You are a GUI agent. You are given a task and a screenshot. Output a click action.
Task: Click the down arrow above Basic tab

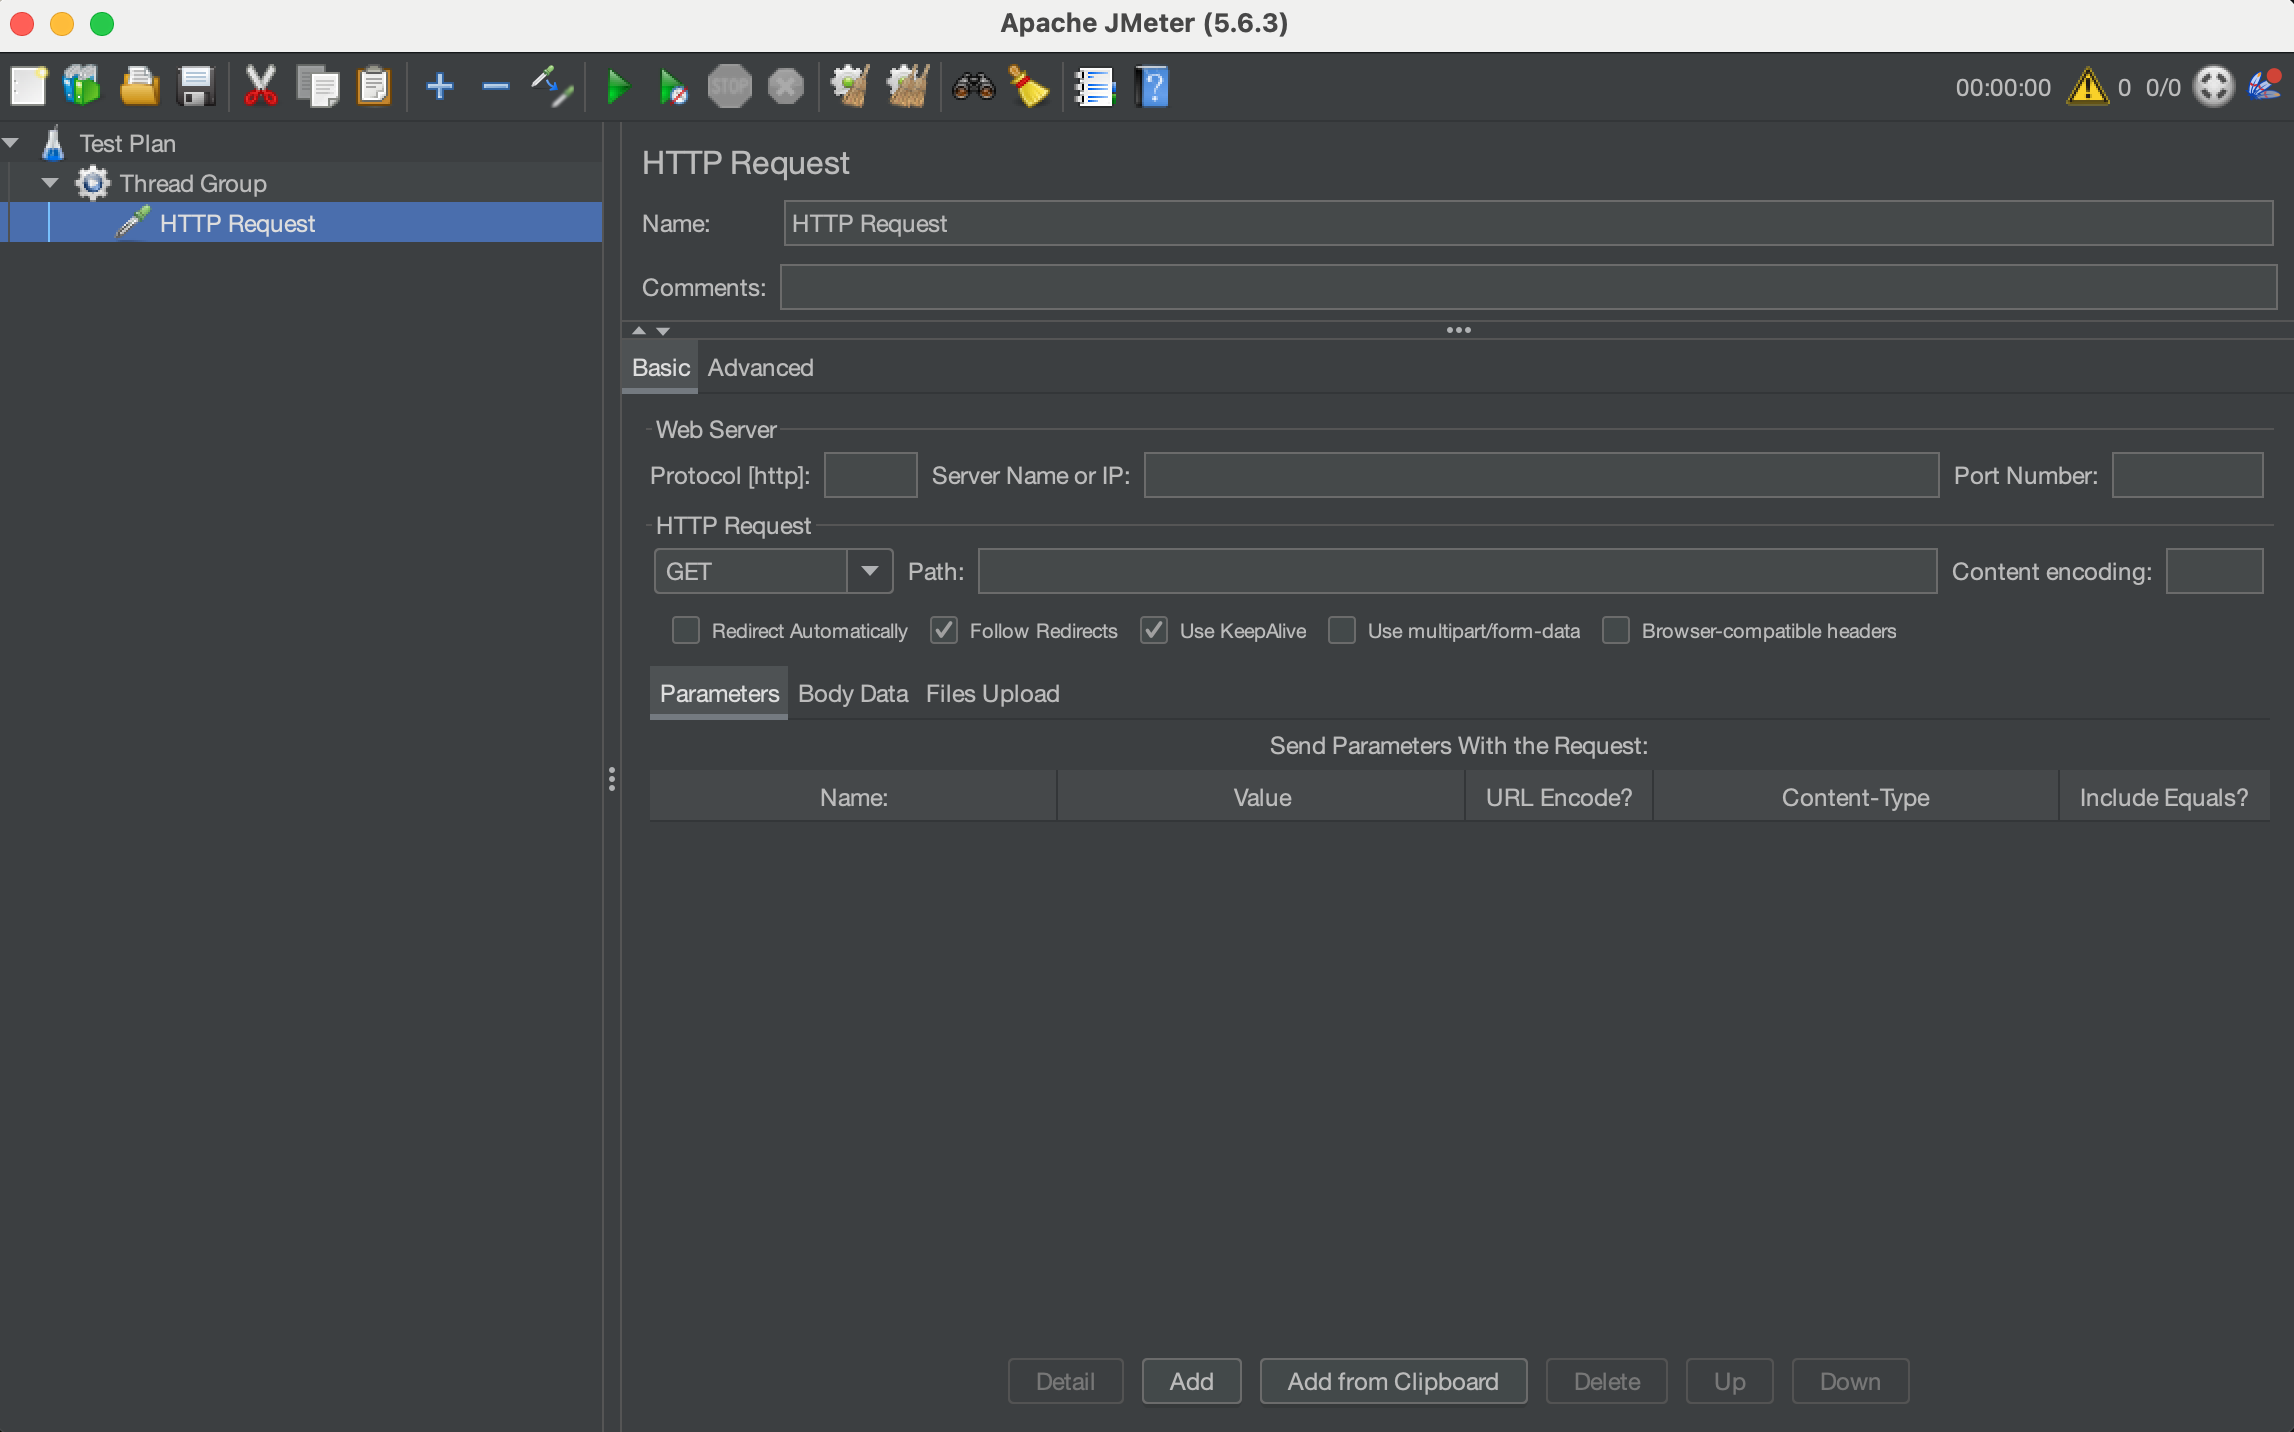pyautogui.click(x=663, y=330)
